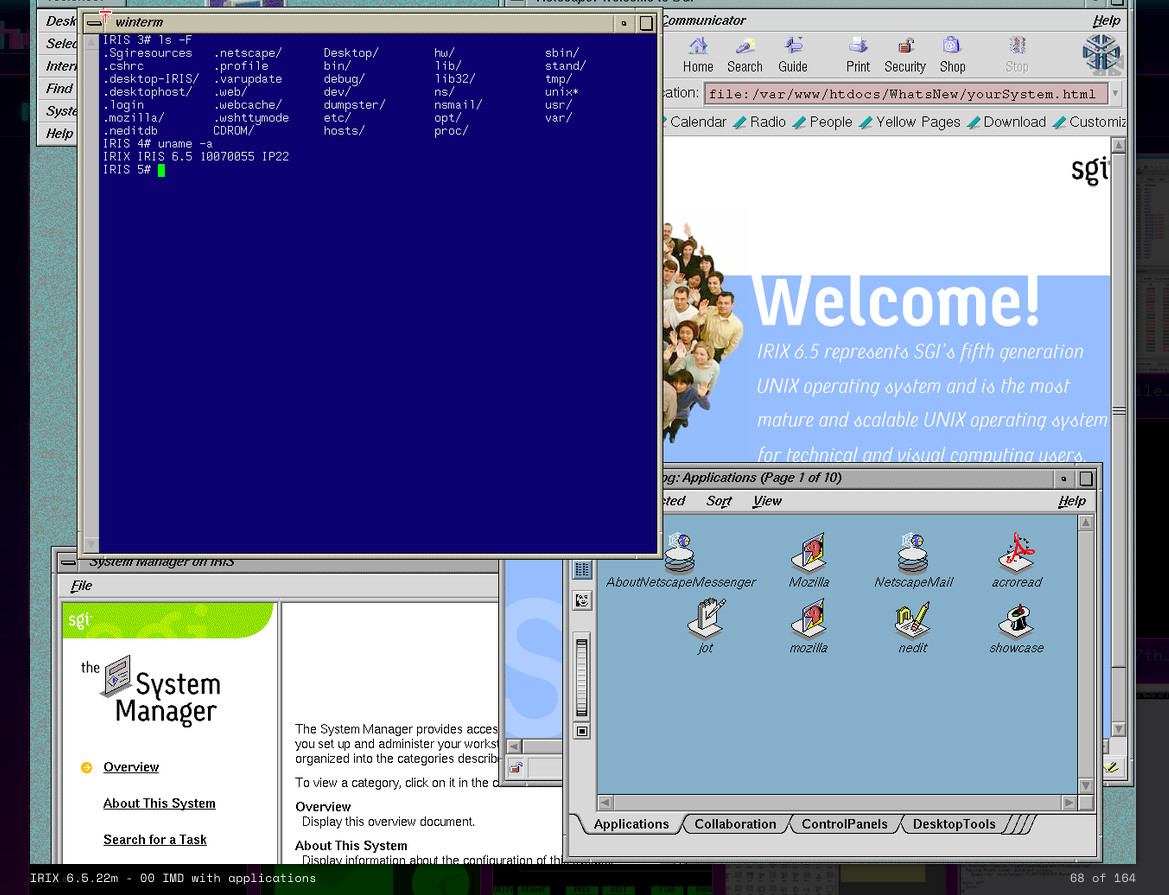1169x895 pixels.
Task: Click the Shop toolbar icon
Action: pos(952,55)
